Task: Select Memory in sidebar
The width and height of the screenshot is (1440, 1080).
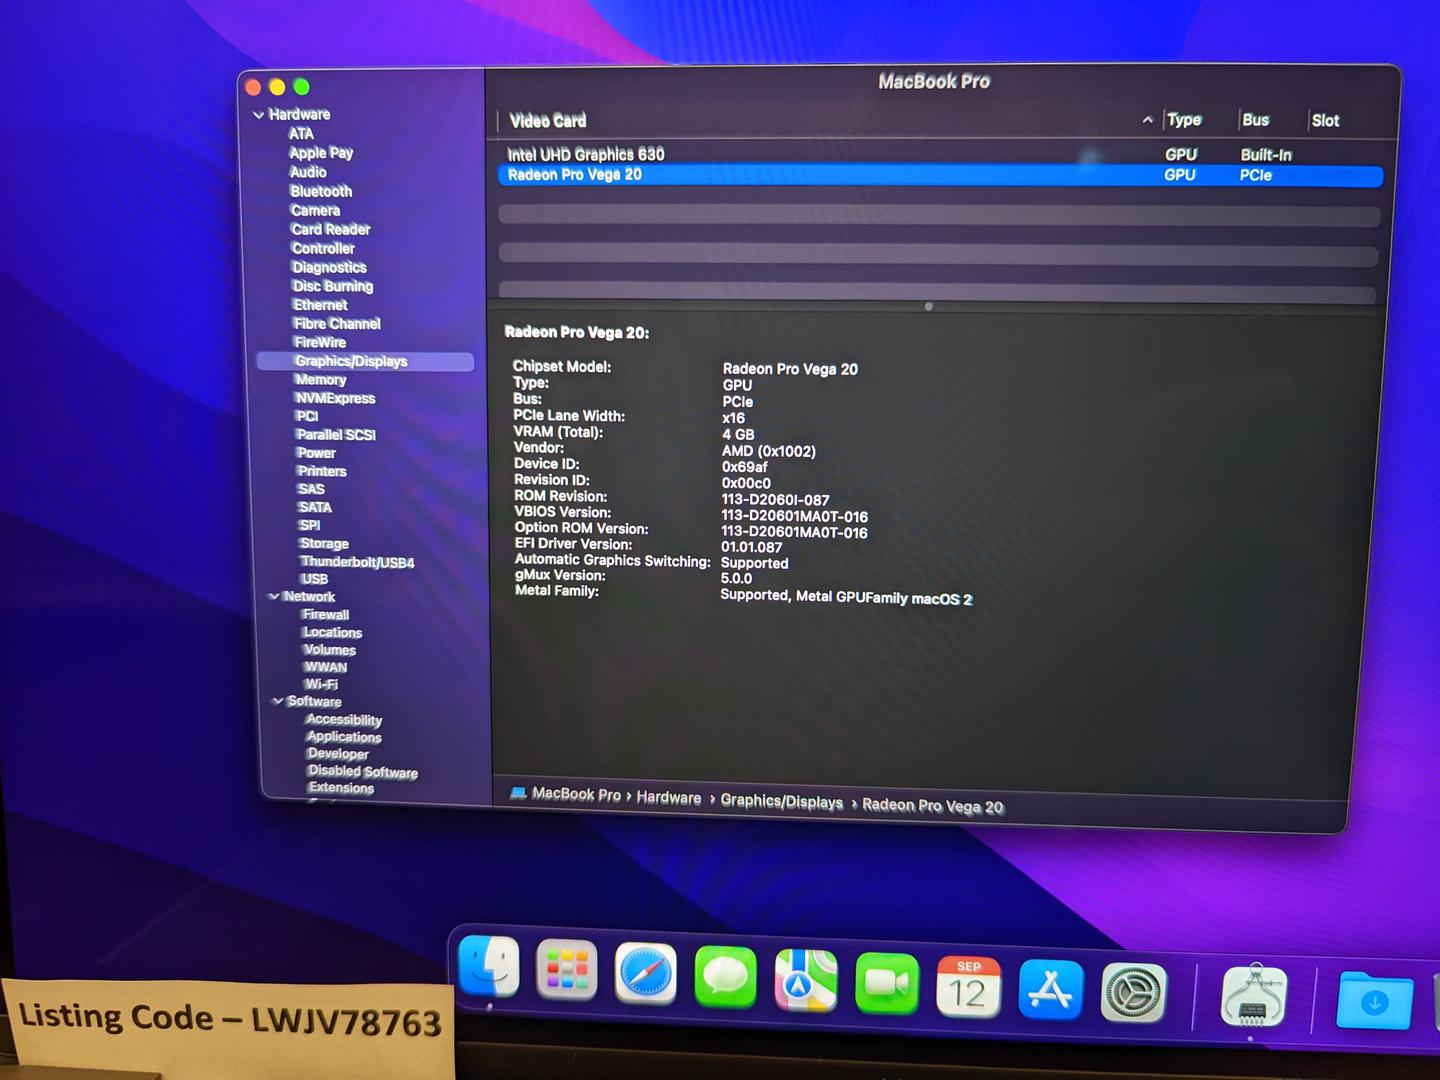Action: [x=320, y=380]
